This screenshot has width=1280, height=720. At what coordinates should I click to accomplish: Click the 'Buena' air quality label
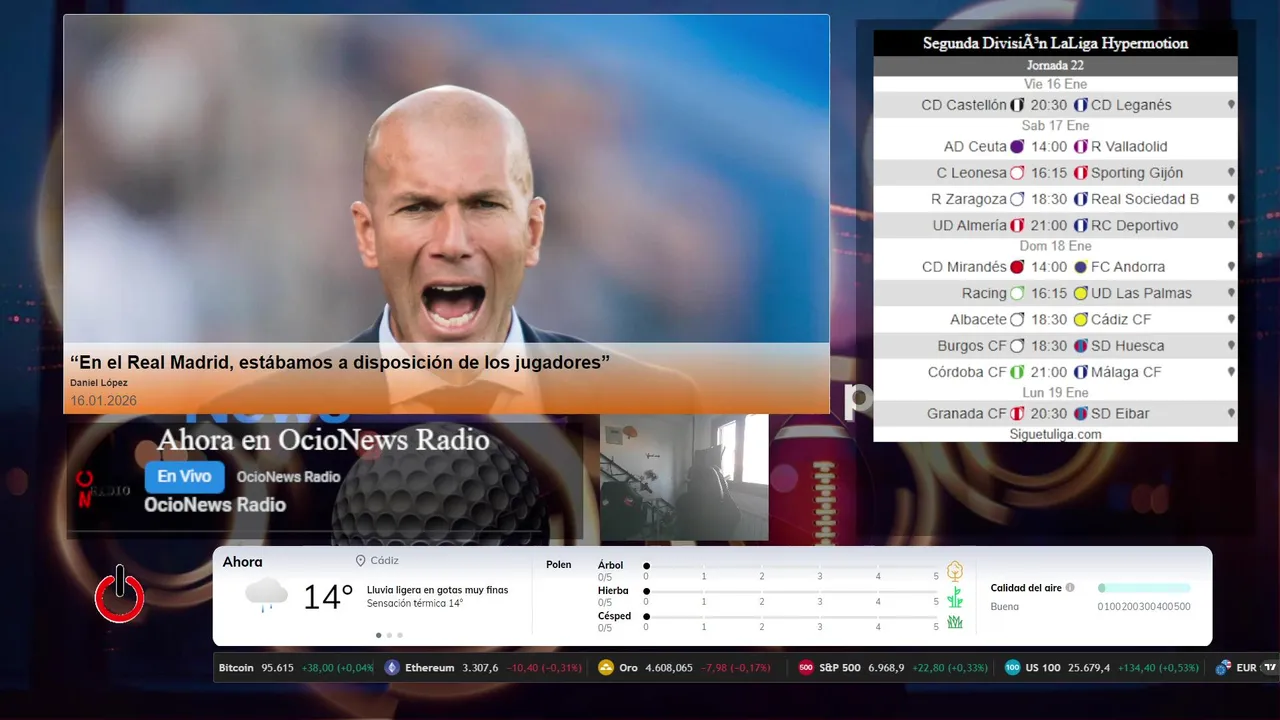coord(1004,607)
